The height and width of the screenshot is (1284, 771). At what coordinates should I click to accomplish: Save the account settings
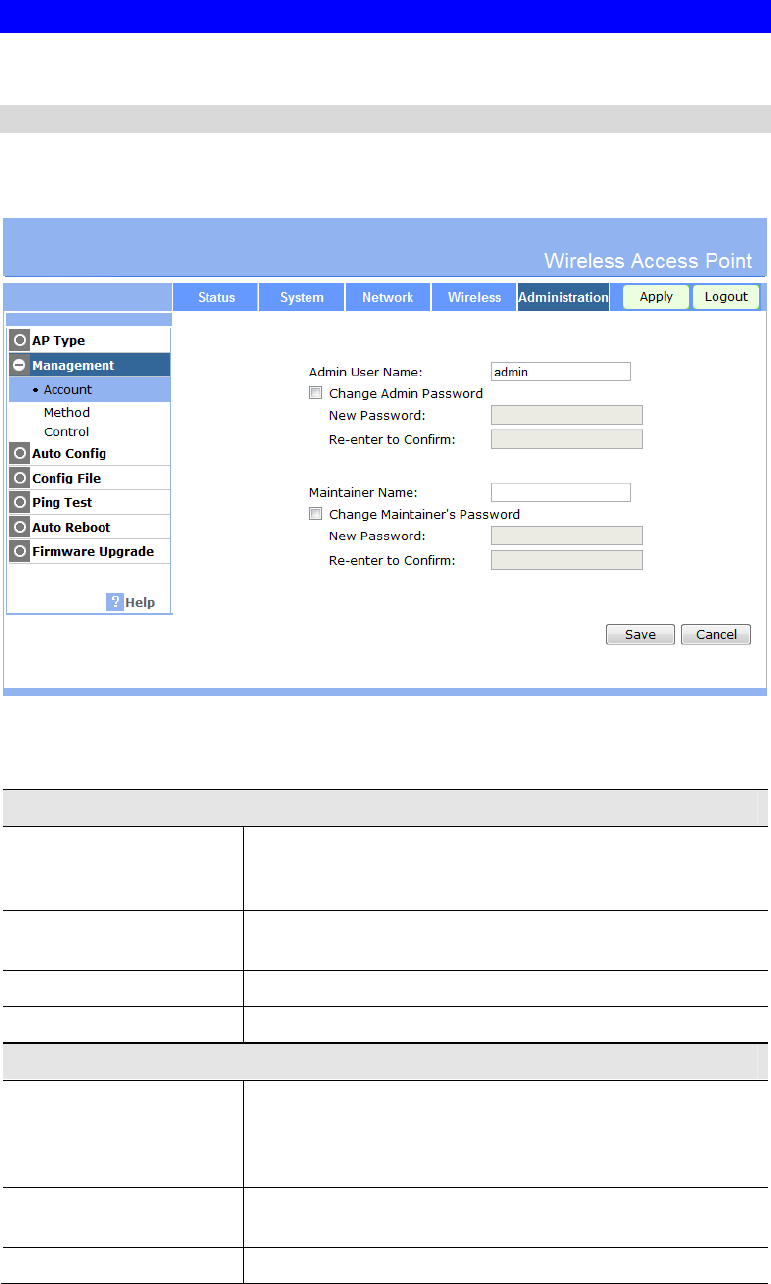pyautogui.click(x=640, y=634)
